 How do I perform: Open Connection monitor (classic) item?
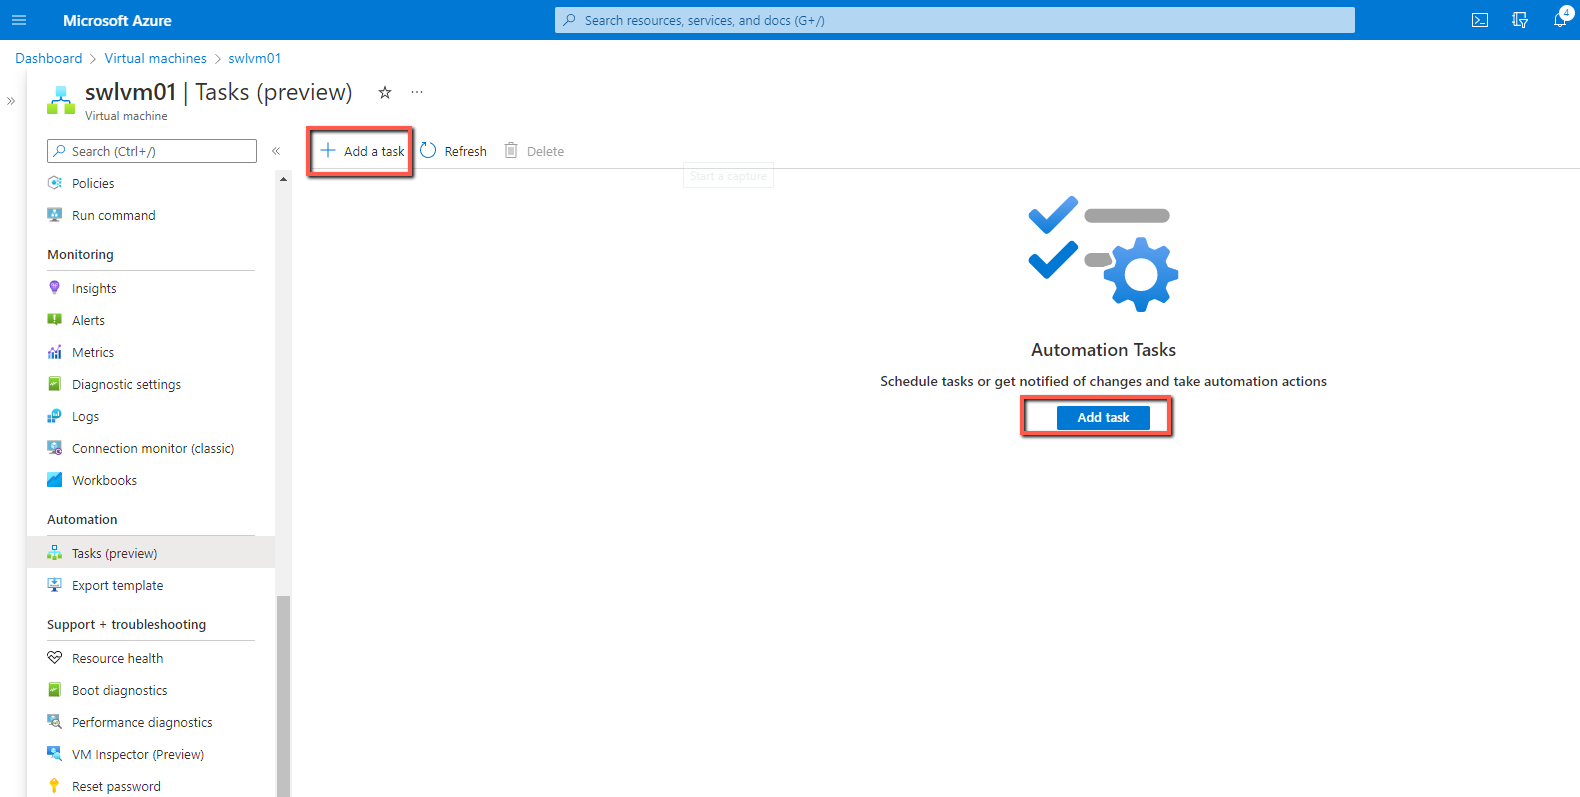(153, 448)
